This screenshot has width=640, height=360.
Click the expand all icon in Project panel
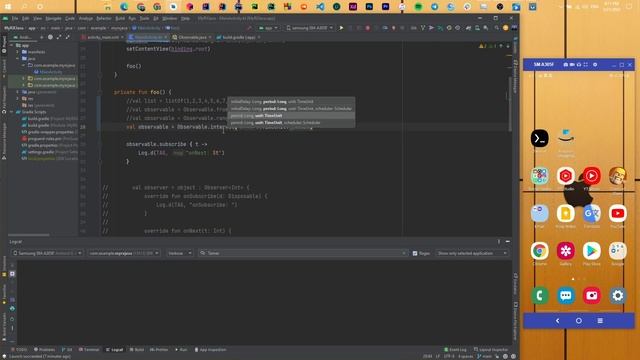tap(59, 37)
